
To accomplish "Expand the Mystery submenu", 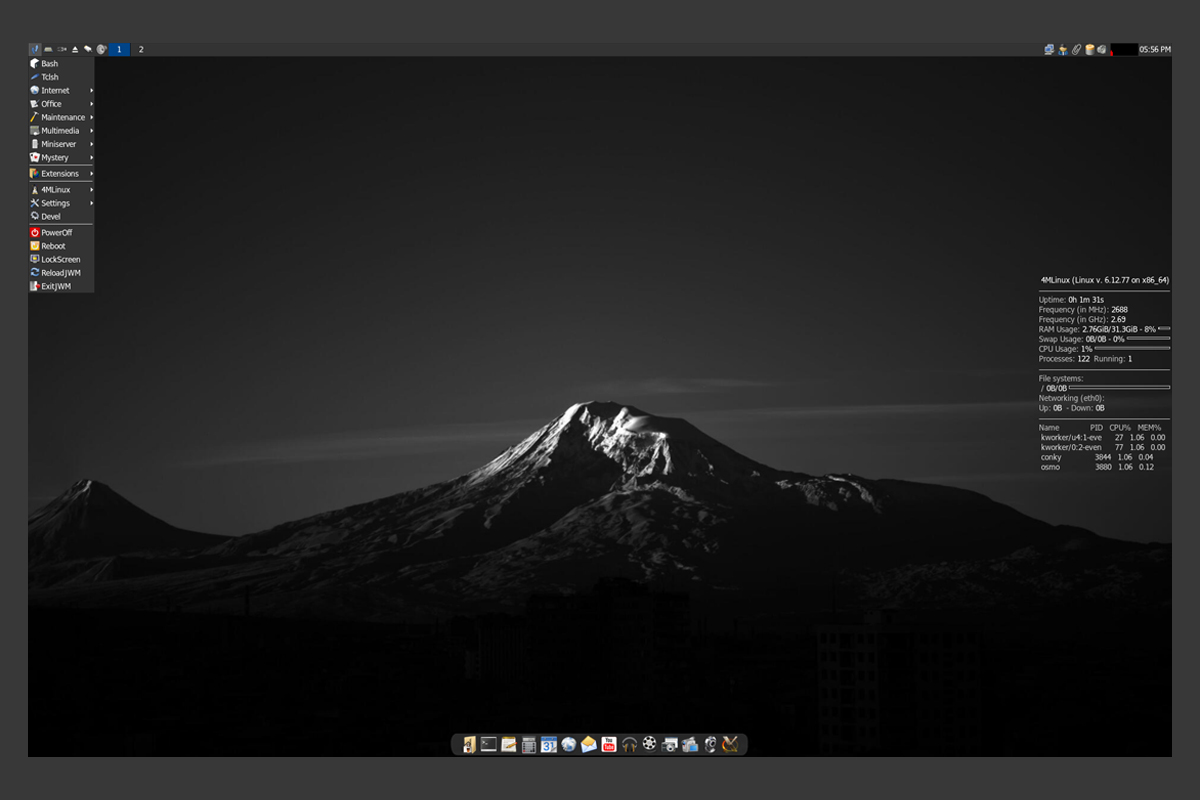I will [61, 157].
